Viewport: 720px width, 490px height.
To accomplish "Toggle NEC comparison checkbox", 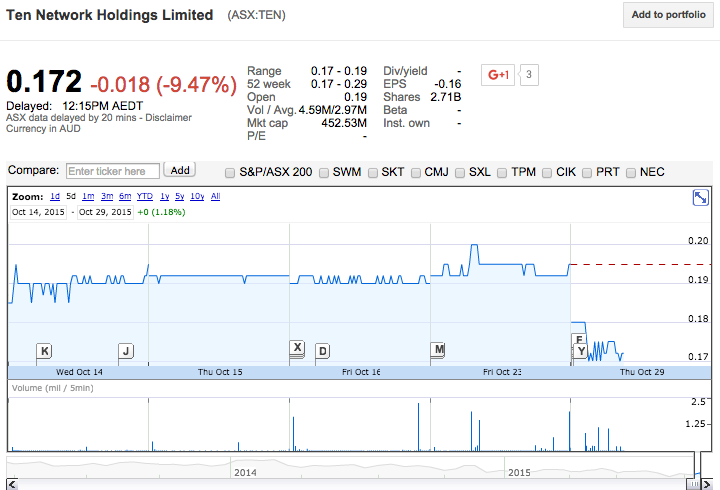I will (631, 173).
